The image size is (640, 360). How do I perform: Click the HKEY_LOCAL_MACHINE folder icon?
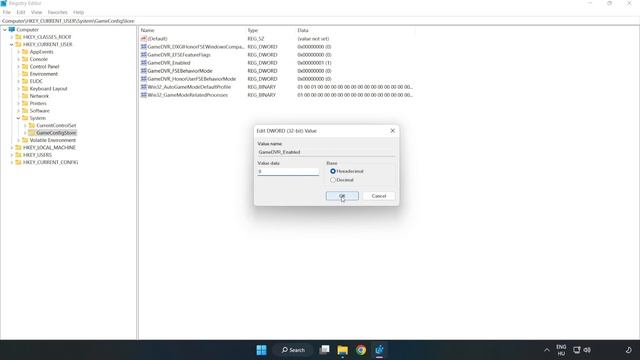pyautogui.click(x=18, y=148)
